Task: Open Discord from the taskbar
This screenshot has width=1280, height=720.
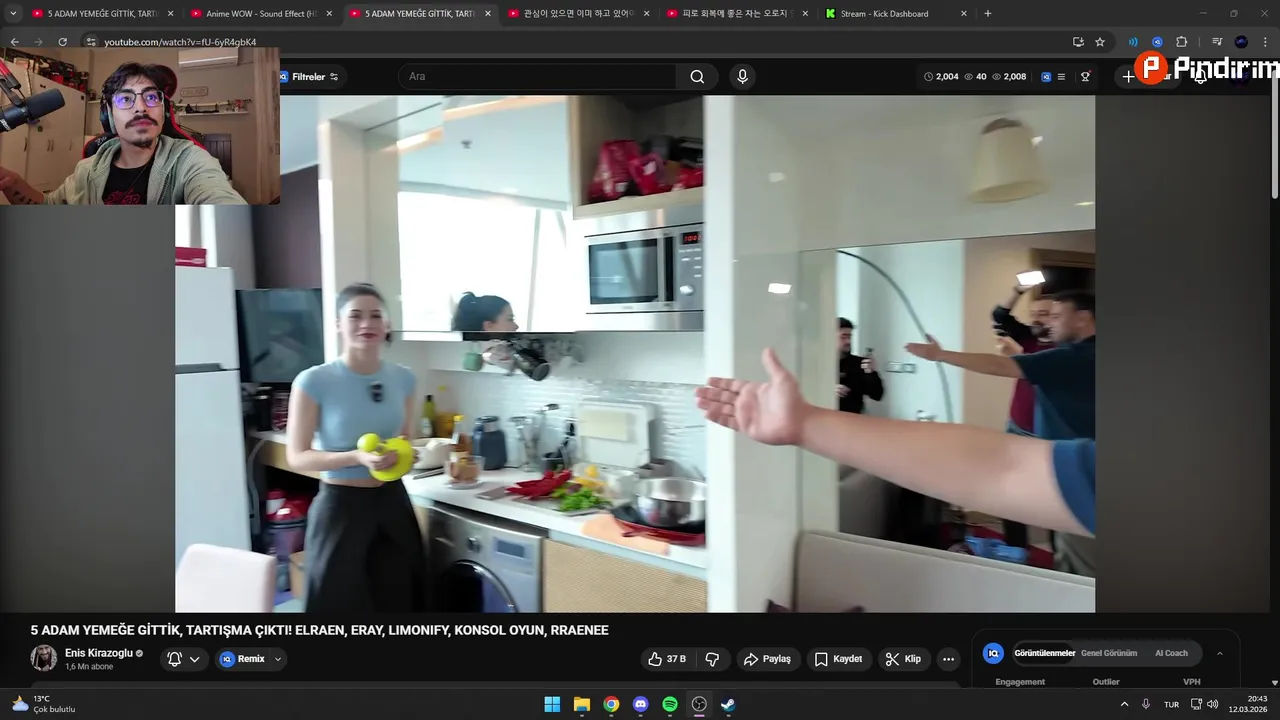Action: click(641, 704)
